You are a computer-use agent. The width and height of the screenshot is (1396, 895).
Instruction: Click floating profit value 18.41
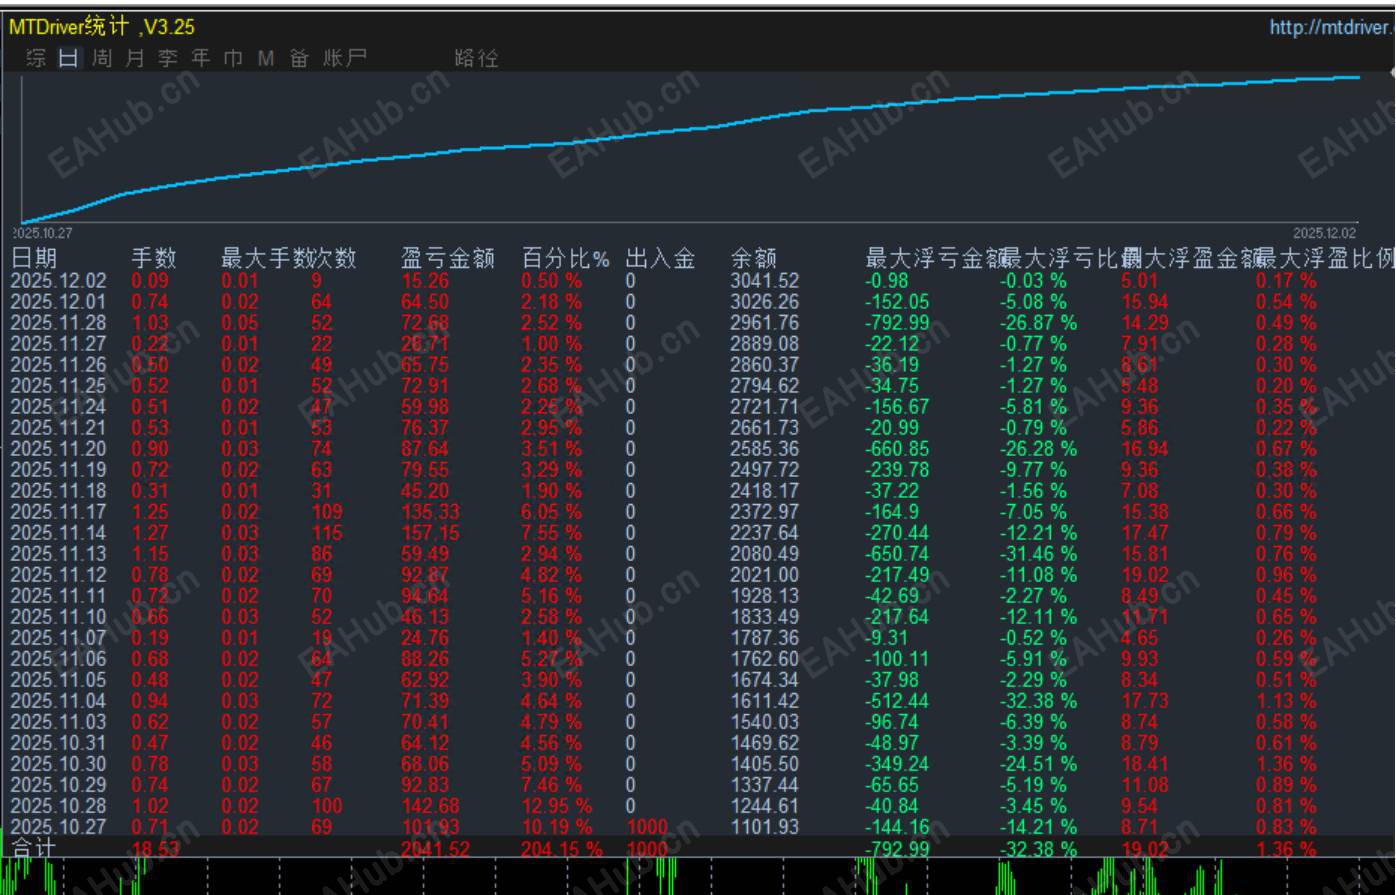click(x=1145, y=764)
